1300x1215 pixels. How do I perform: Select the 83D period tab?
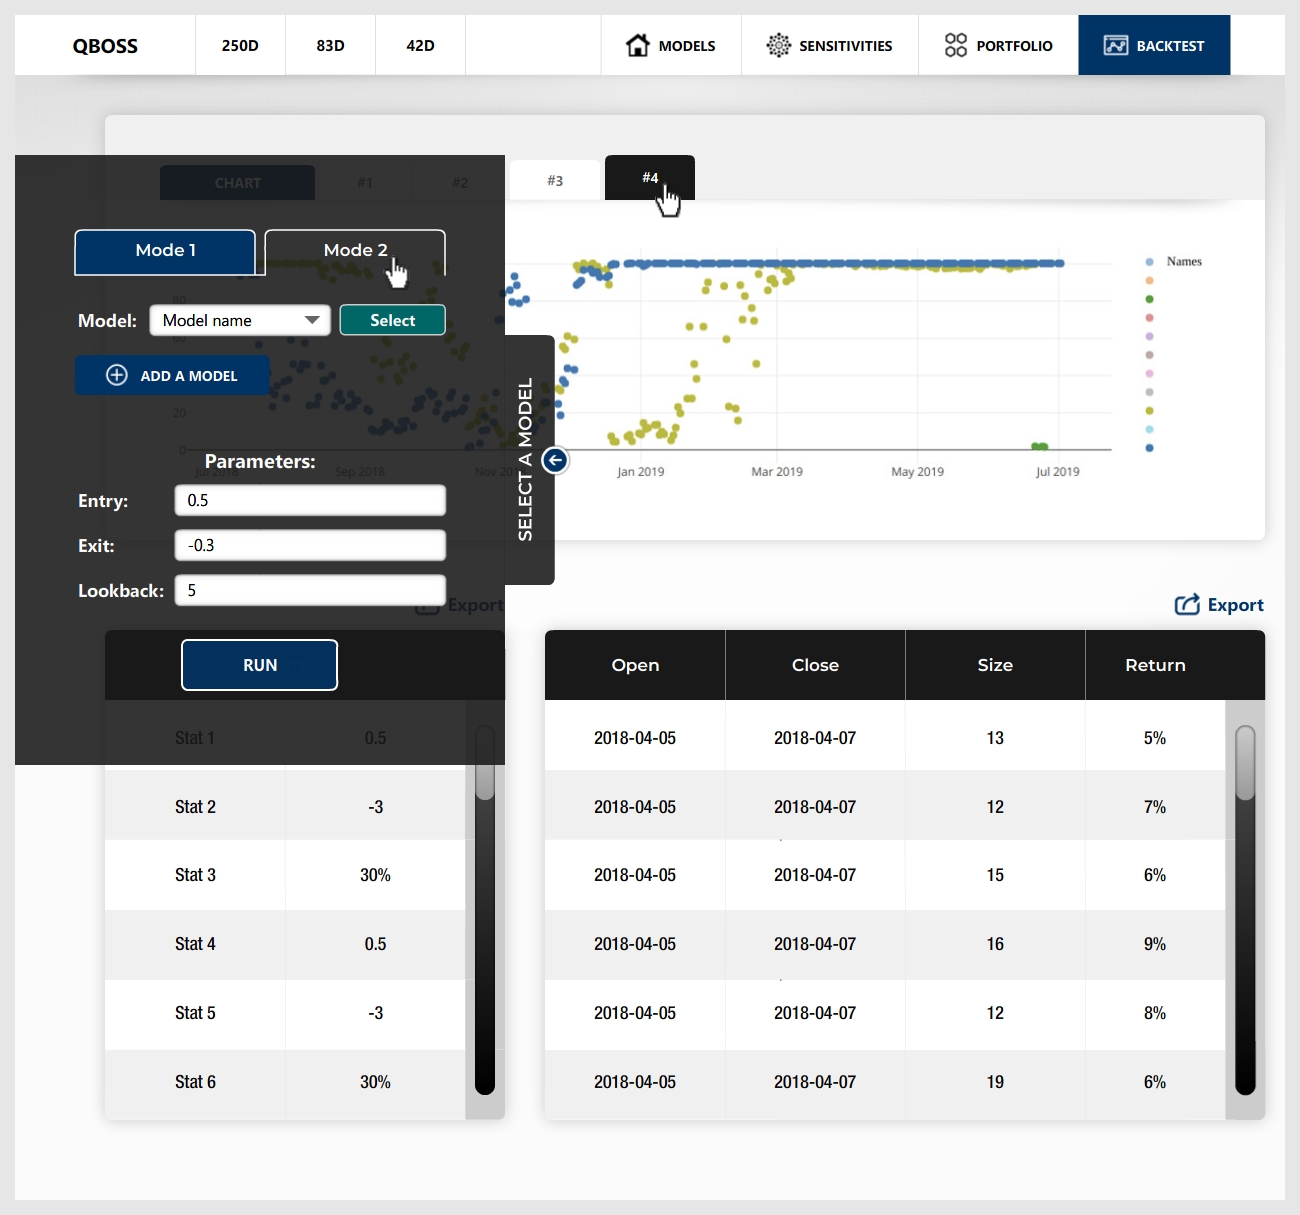click(330, 46)
